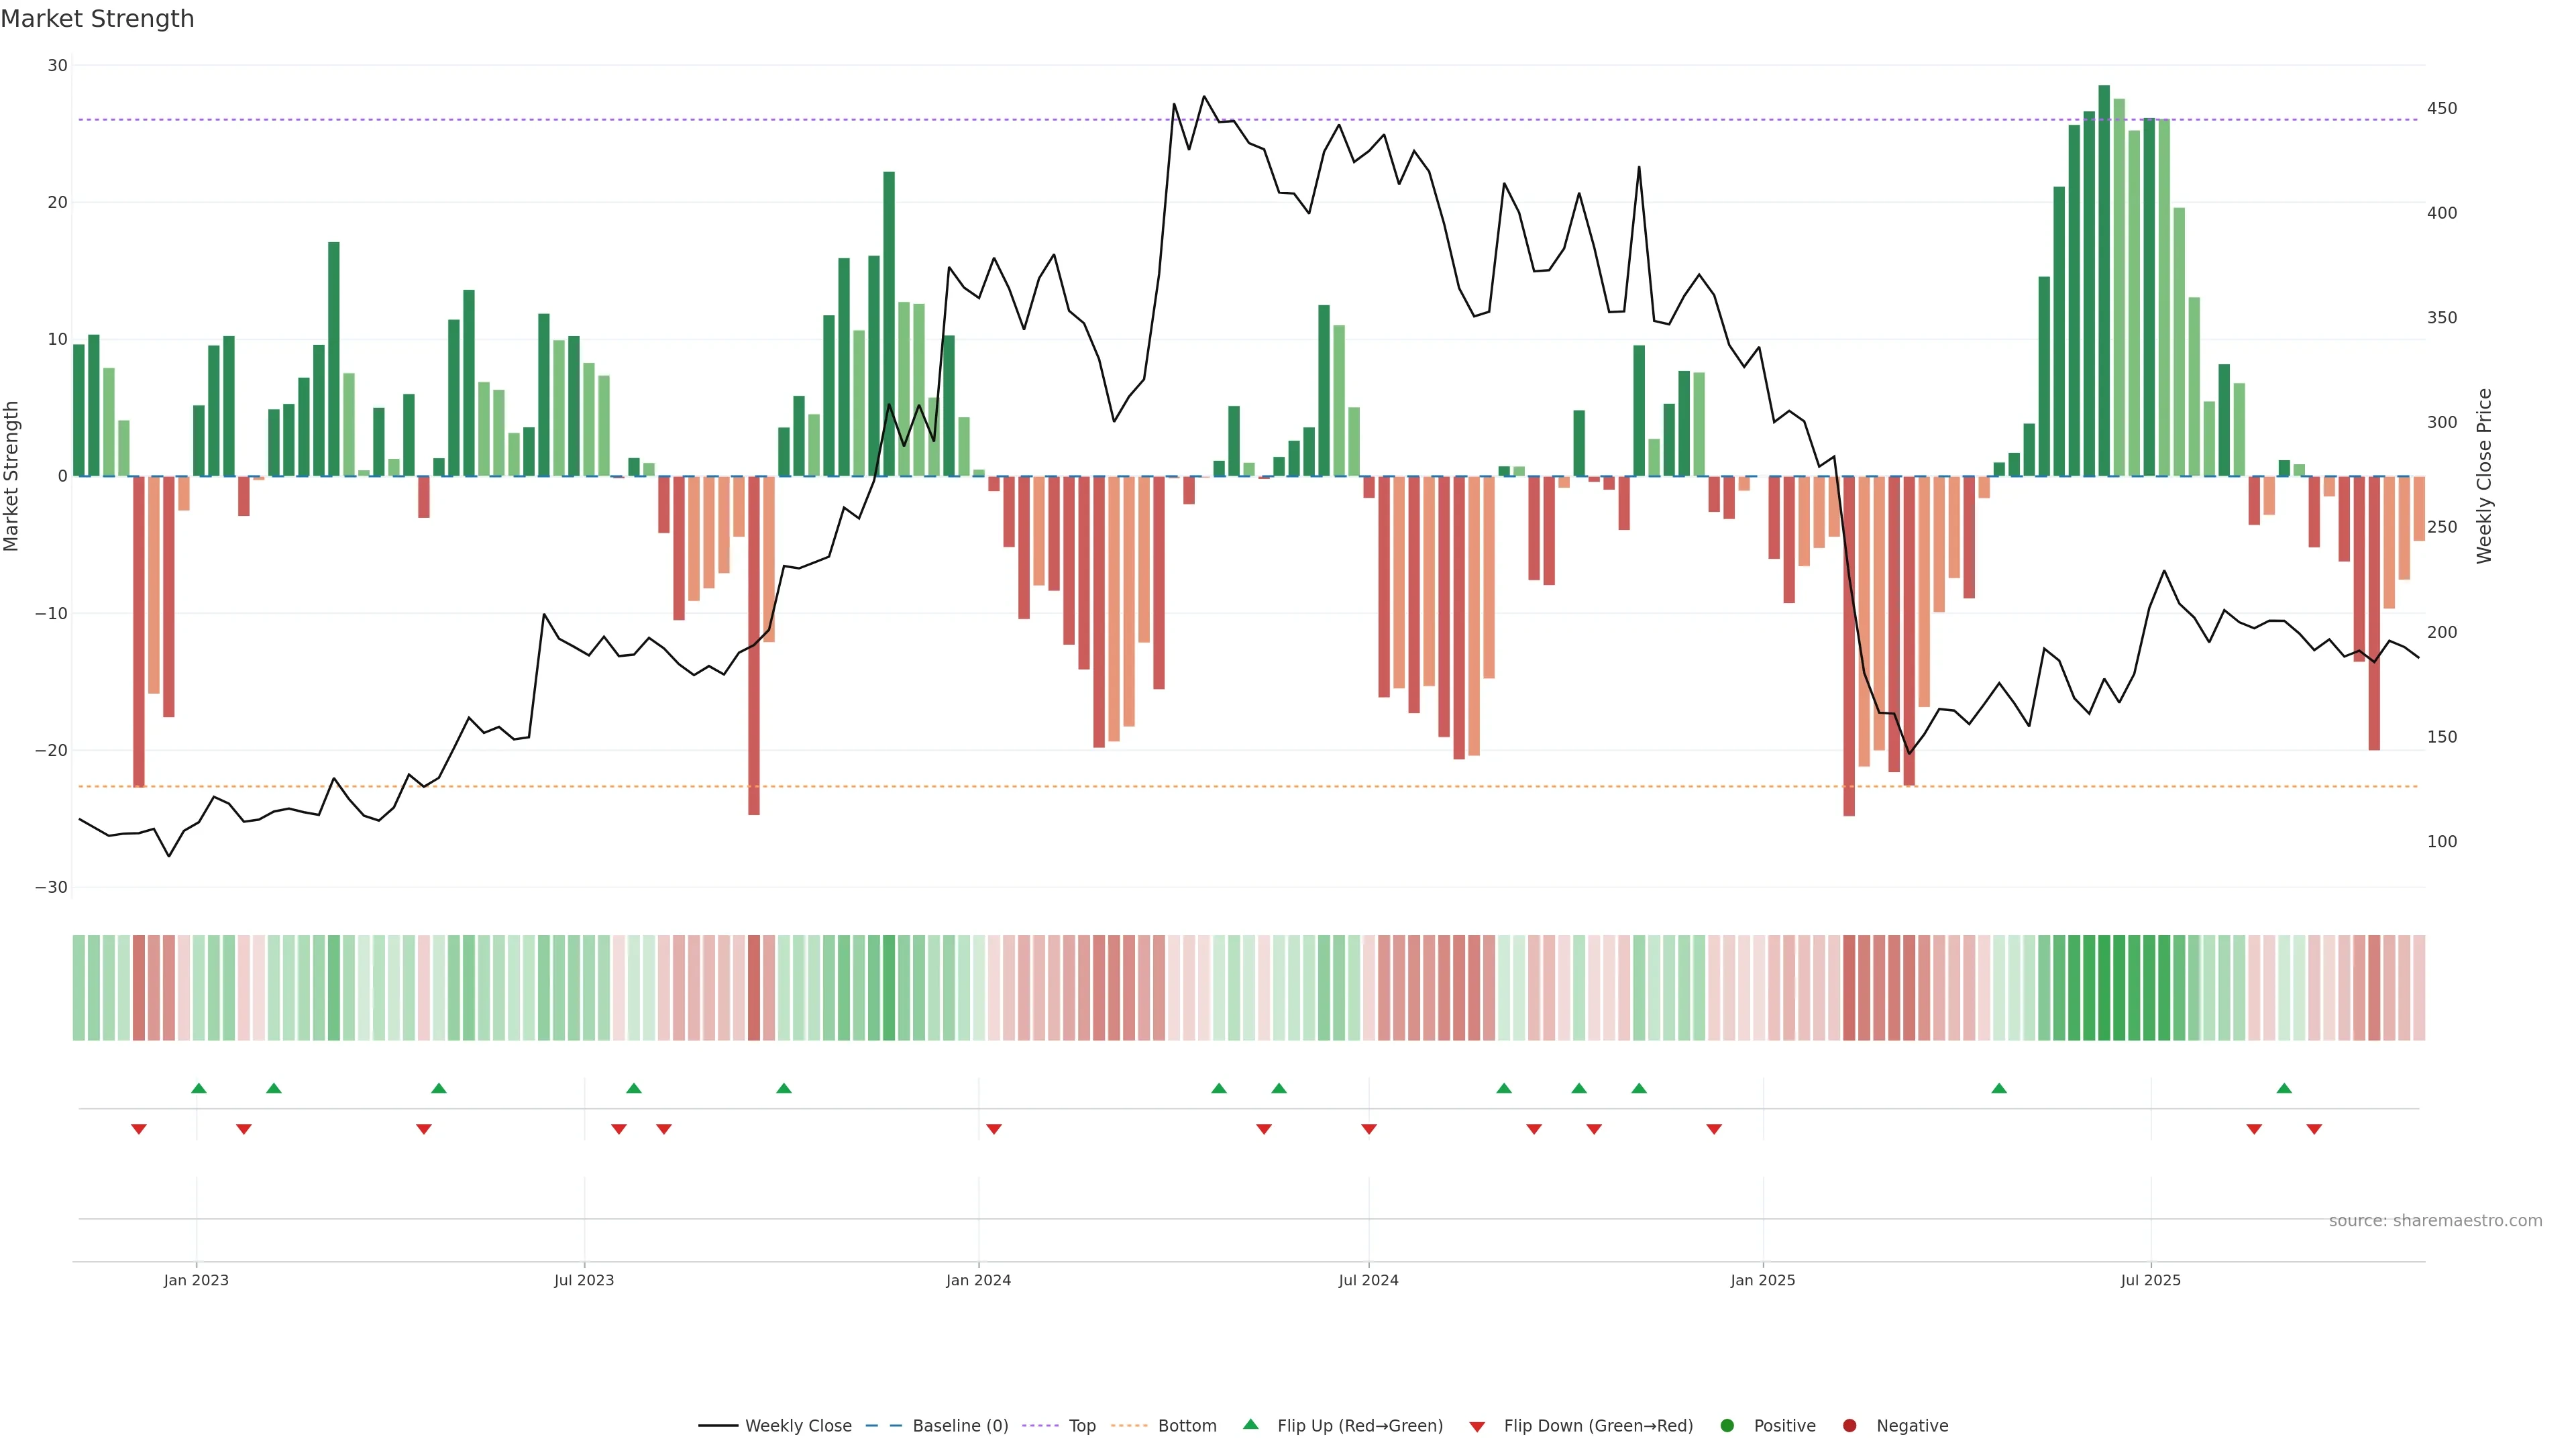Screen dimensions: 2576x1449
Task: Click the green Flip Up triangle in legend
Action: (1250, 1424)
